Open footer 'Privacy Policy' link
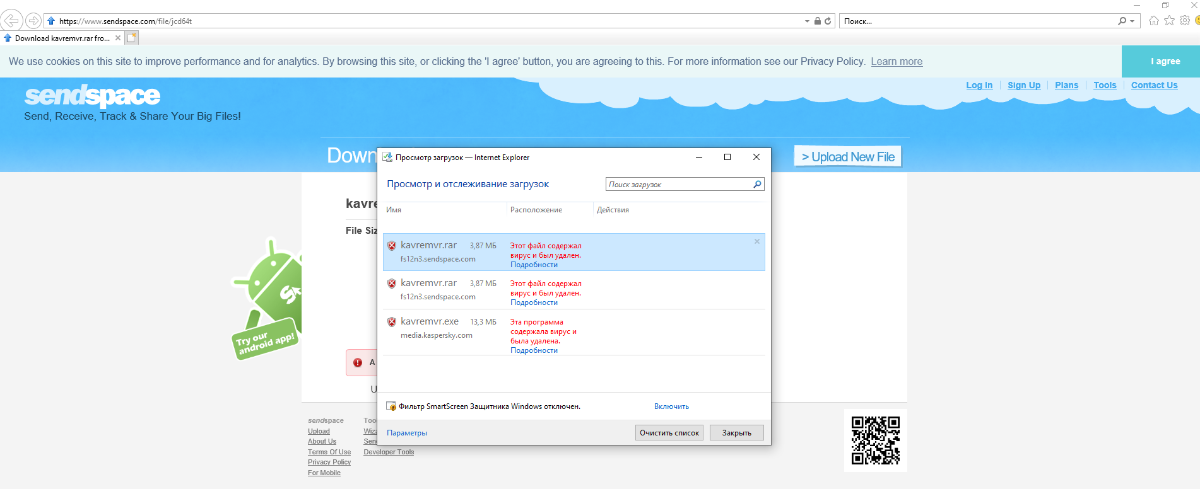This screenshot has width=1200, height=489. (329, 462)
